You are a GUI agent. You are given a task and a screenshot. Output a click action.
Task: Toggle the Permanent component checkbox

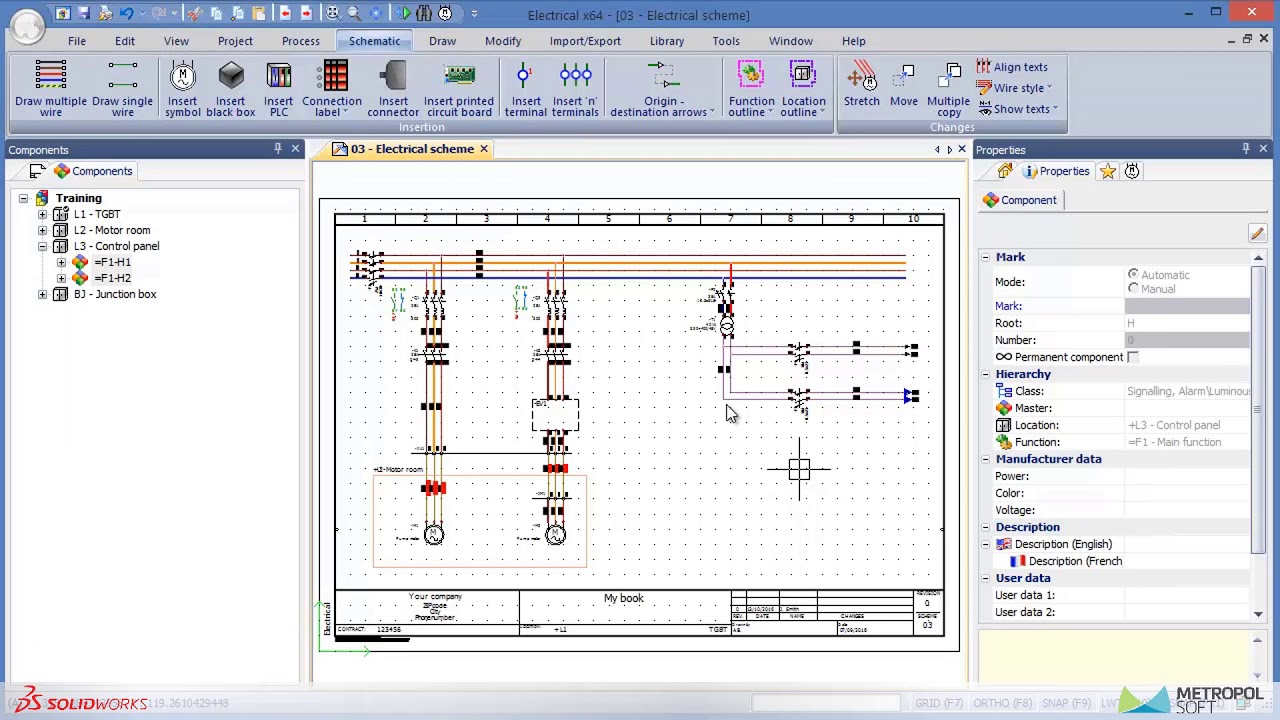[1132, 357]
